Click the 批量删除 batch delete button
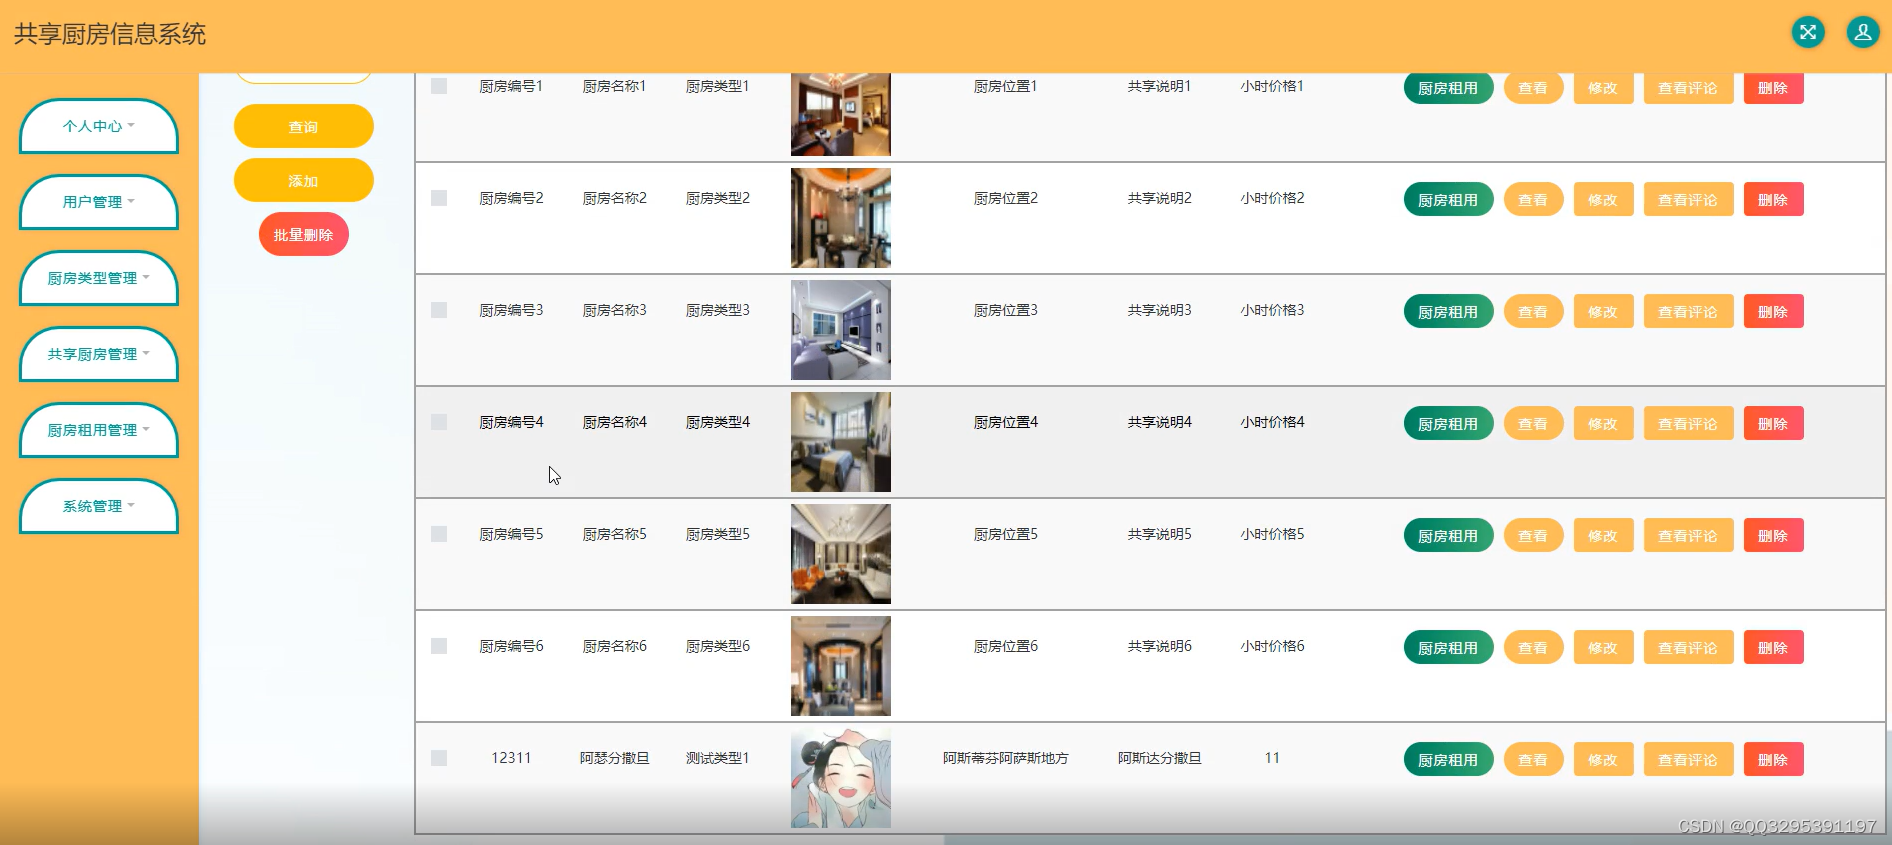Image resolution: width=1892 pixels, height=845 pixels. 304,235
